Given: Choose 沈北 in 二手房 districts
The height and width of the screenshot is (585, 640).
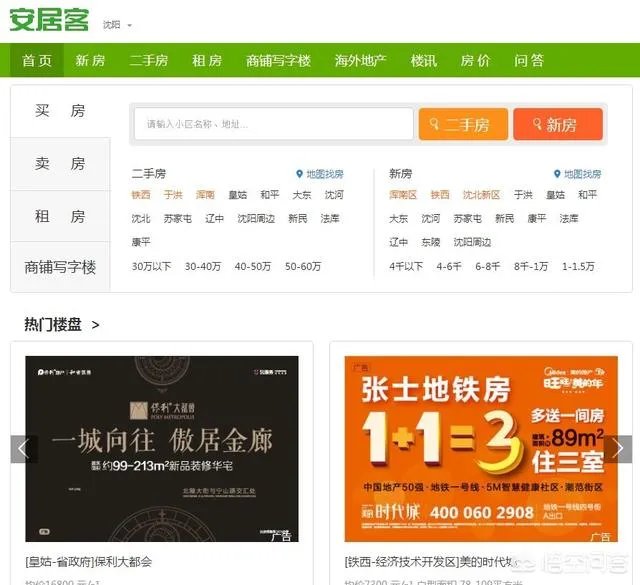Looking at the screenshot, I should pos(141,219).
